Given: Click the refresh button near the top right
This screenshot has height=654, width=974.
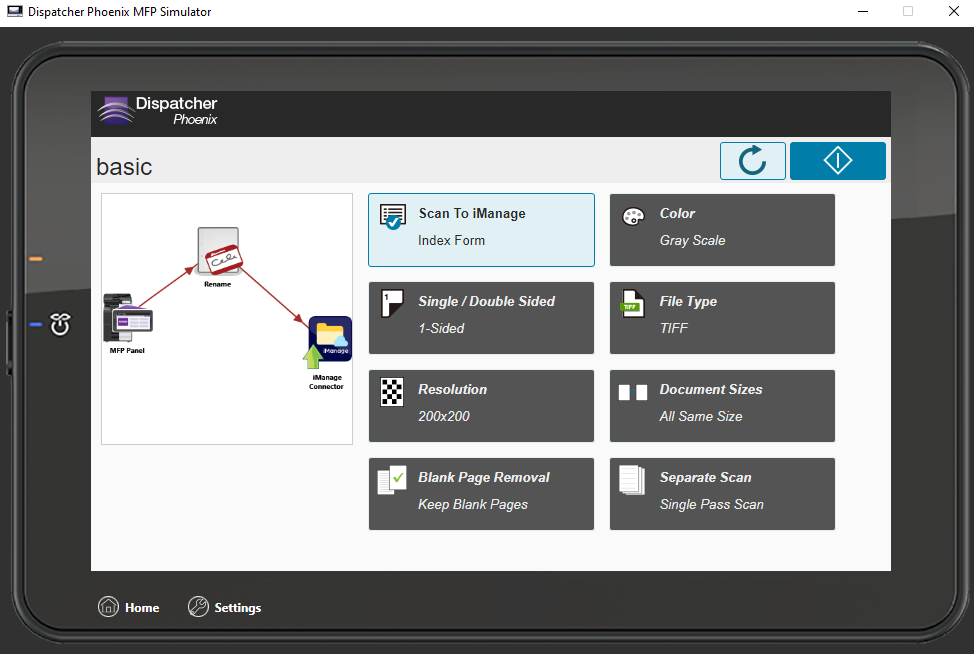Looking at the screenshot, I should pyautogui.click(x=752, y=160).
